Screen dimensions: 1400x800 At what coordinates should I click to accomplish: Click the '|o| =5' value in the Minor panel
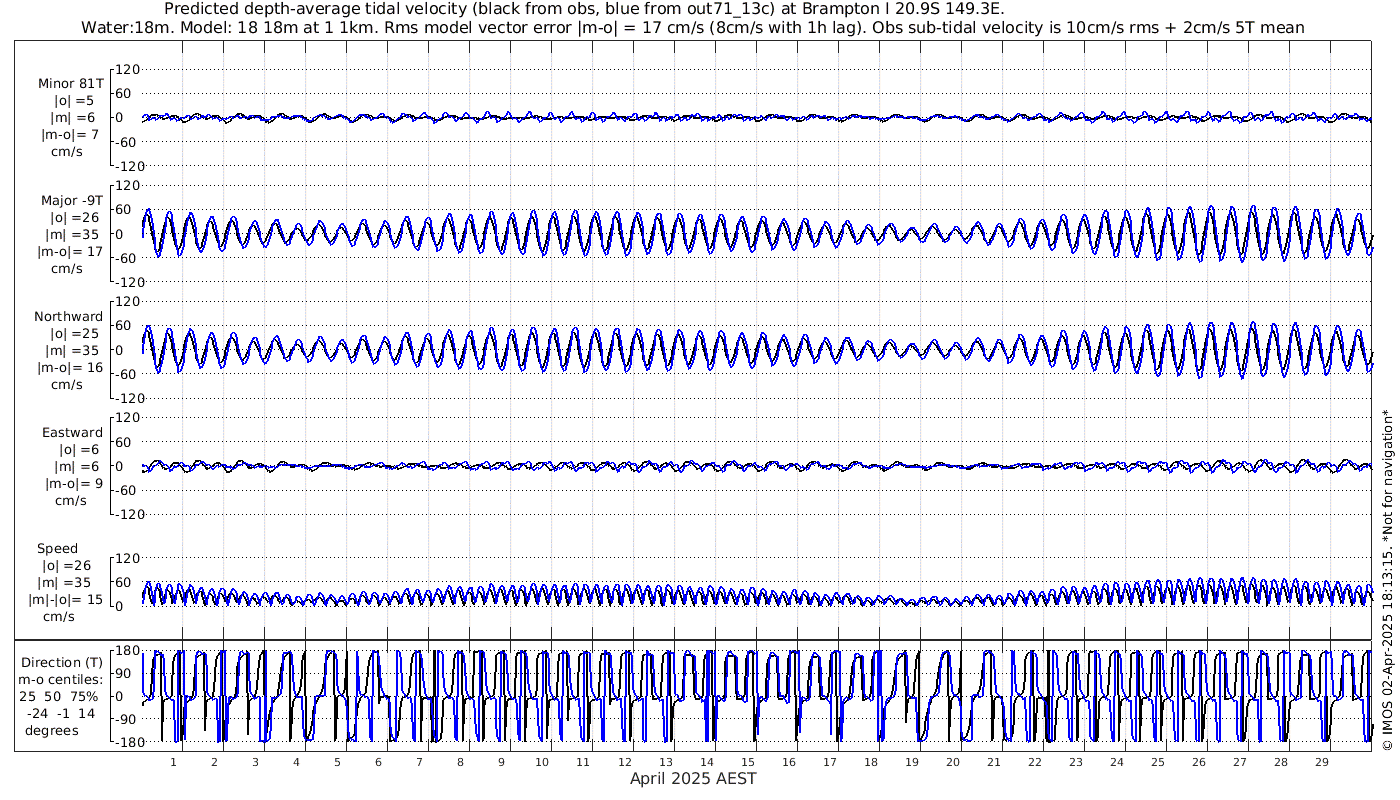74,100
